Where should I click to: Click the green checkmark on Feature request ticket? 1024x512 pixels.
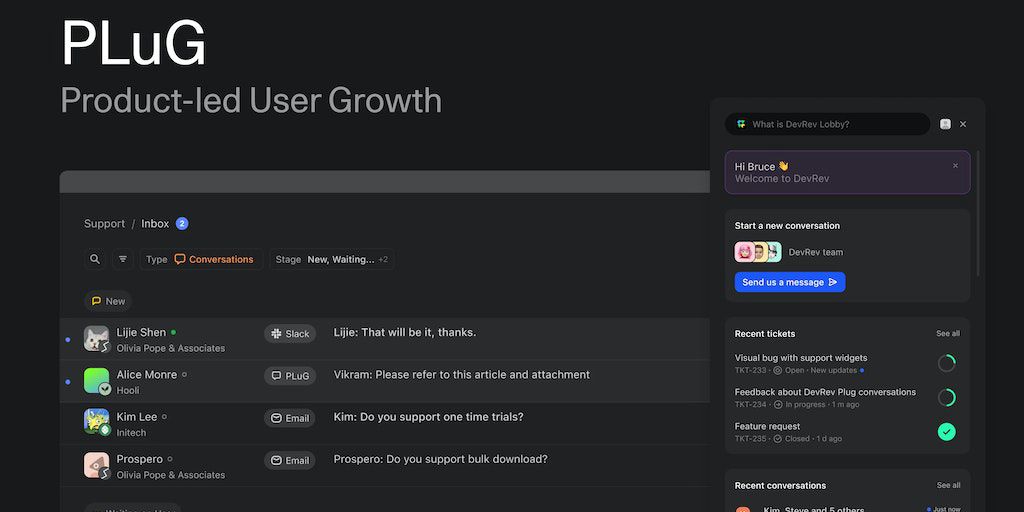click(x=946, y=432)
